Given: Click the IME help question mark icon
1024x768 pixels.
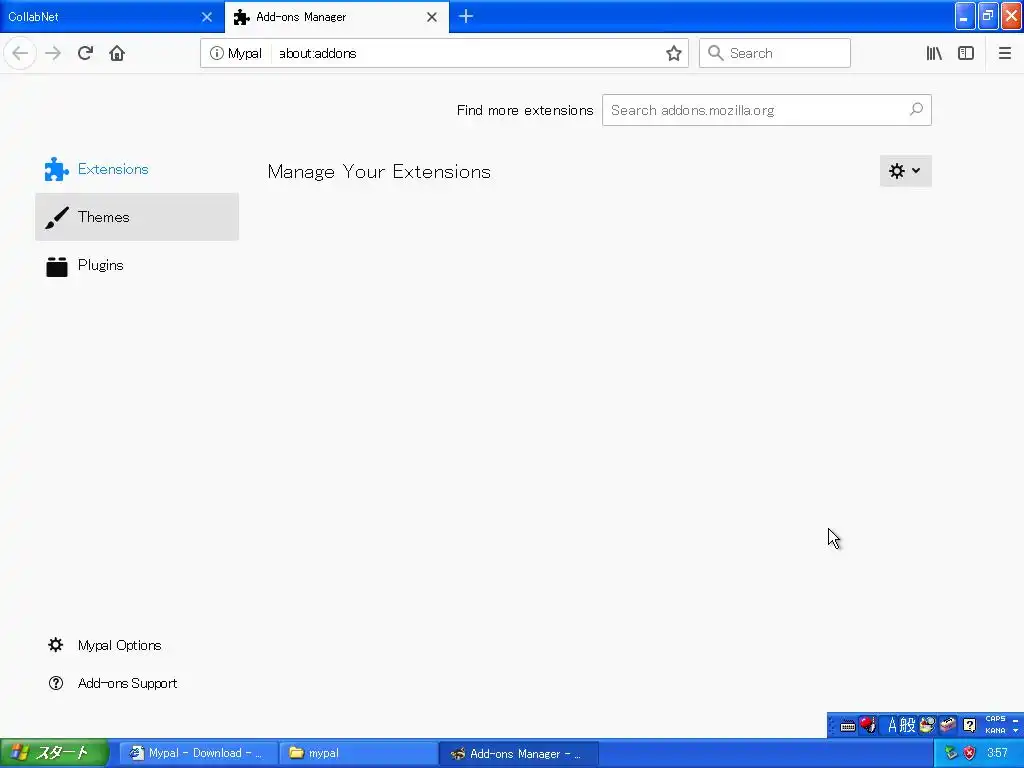Looking at the screenshot, I should pyautogui.click(x=970, y=725).
